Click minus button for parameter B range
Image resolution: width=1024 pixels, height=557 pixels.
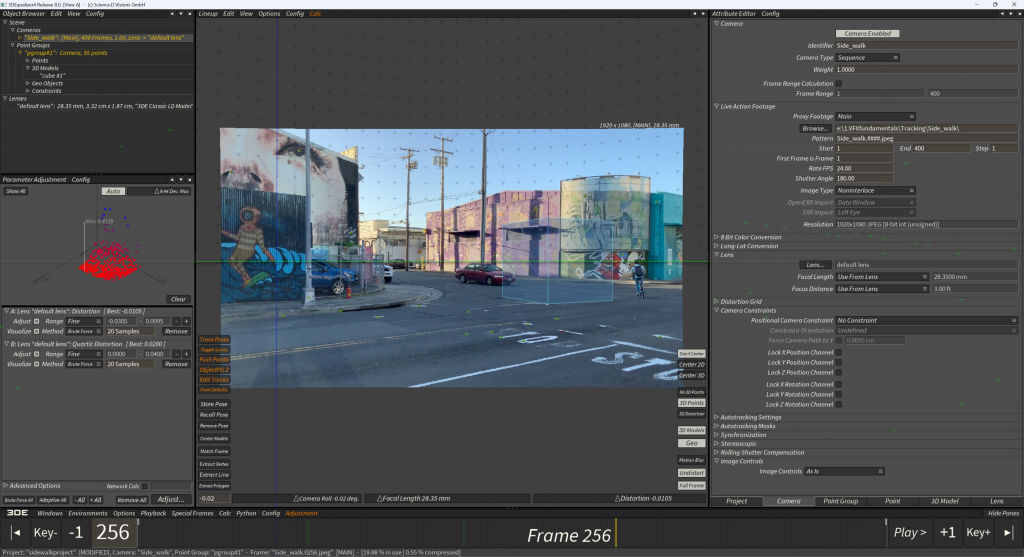pyautogui.click(x=176, y=354)
